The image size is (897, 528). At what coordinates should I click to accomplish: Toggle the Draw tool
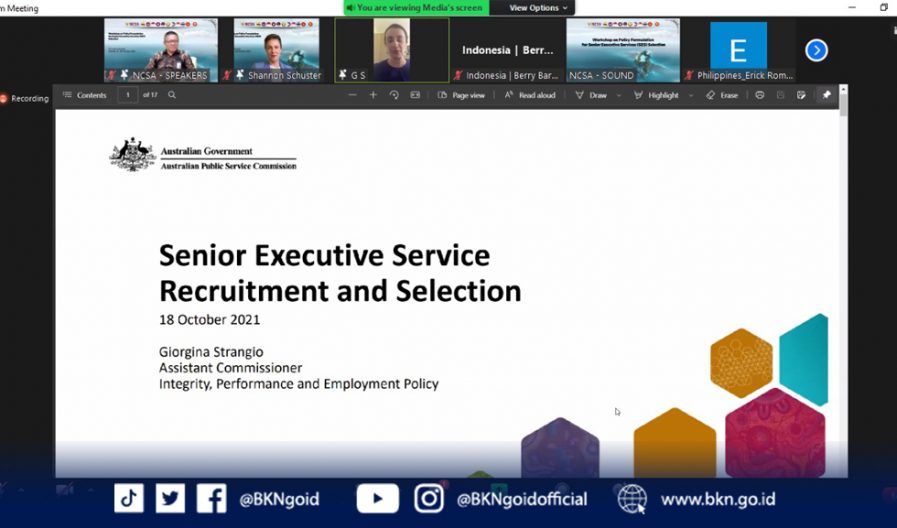pos(591,95)
